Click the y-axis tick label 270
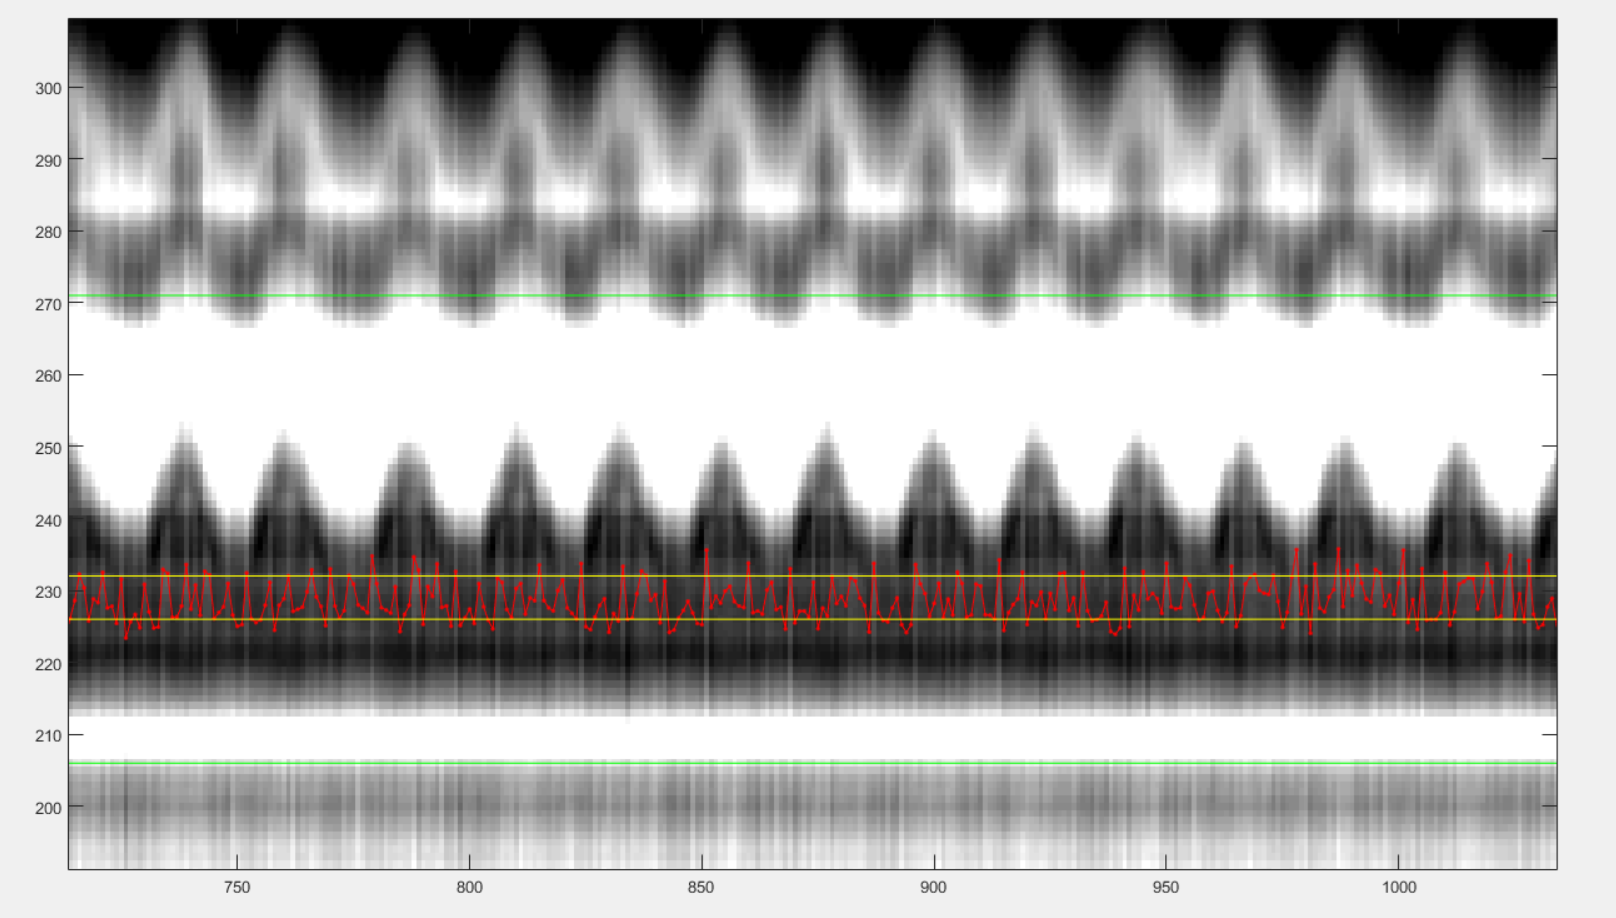Image resolution: width=1616 pixels, height=918 pixels. 48,304
